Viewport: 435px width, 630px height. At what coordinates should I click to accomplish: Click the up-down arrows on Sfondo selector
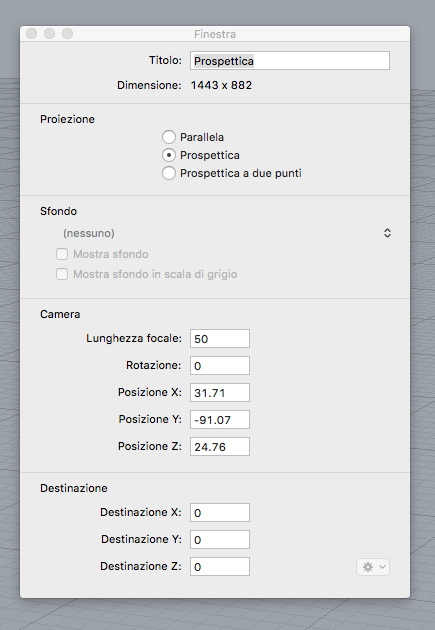(x=387, y=233)
